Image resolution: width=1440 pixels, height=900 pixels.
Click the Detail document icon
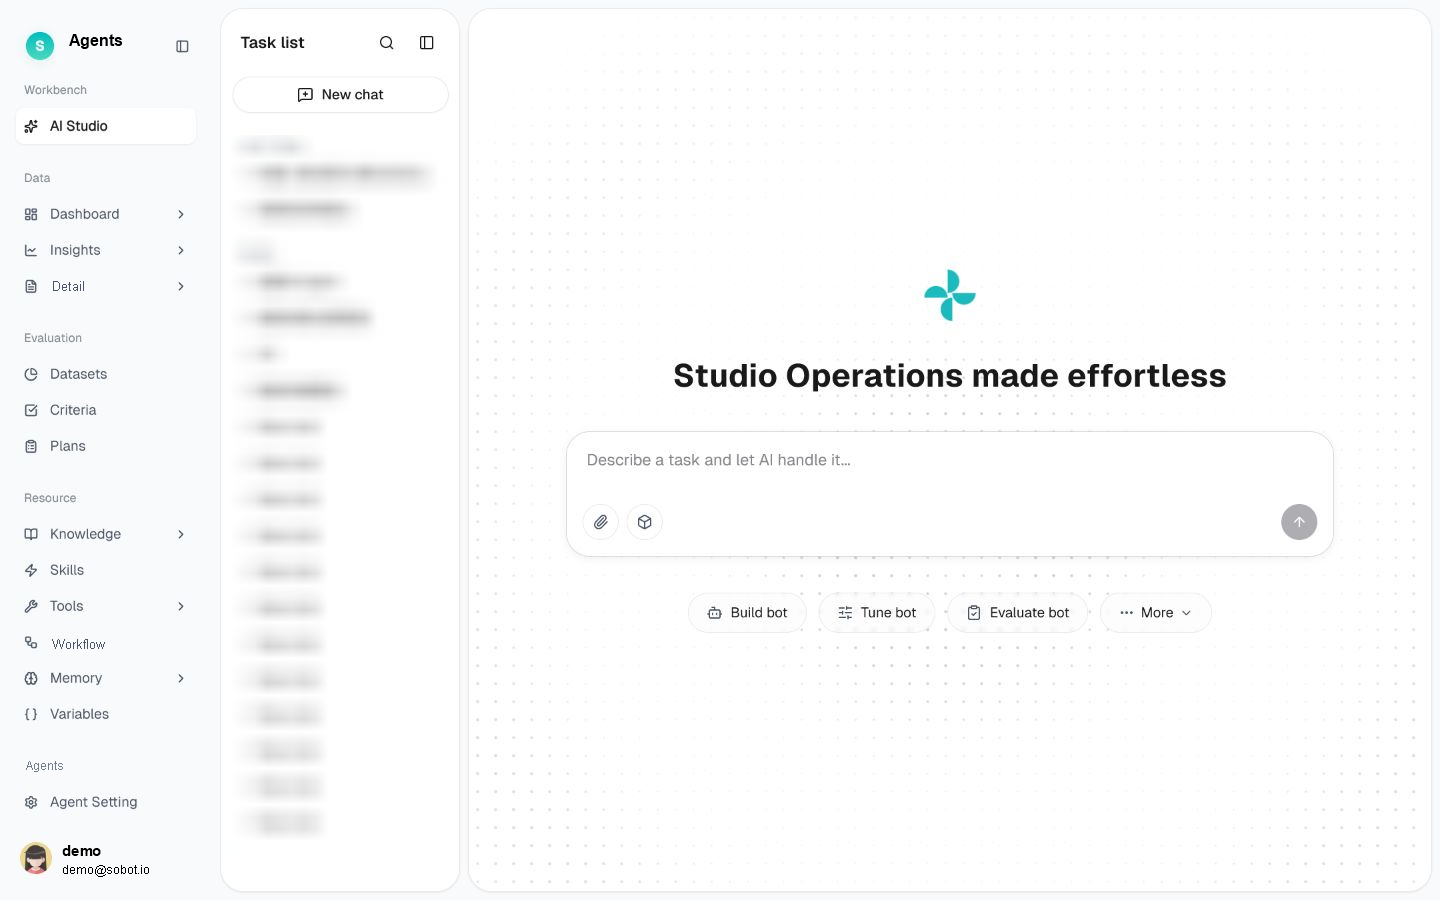(31, 286)
